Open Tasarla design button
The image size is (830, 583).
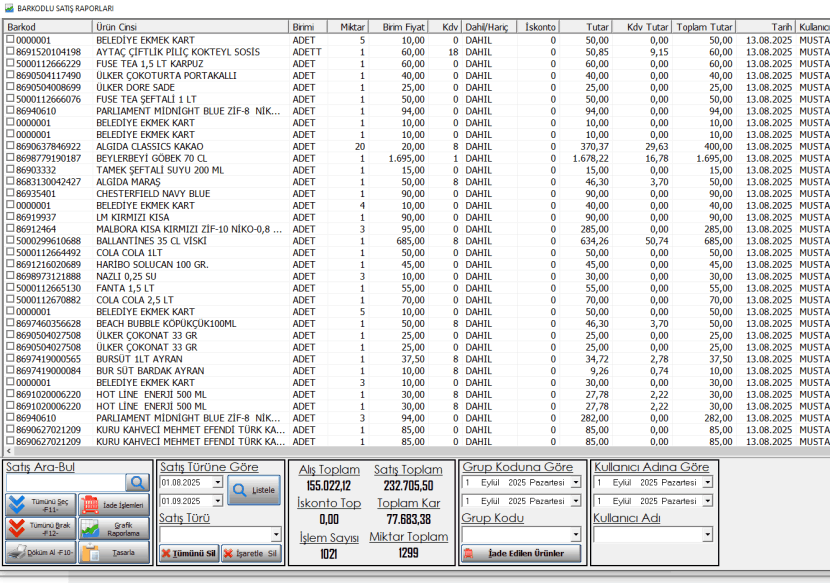(x=114, y=552)
